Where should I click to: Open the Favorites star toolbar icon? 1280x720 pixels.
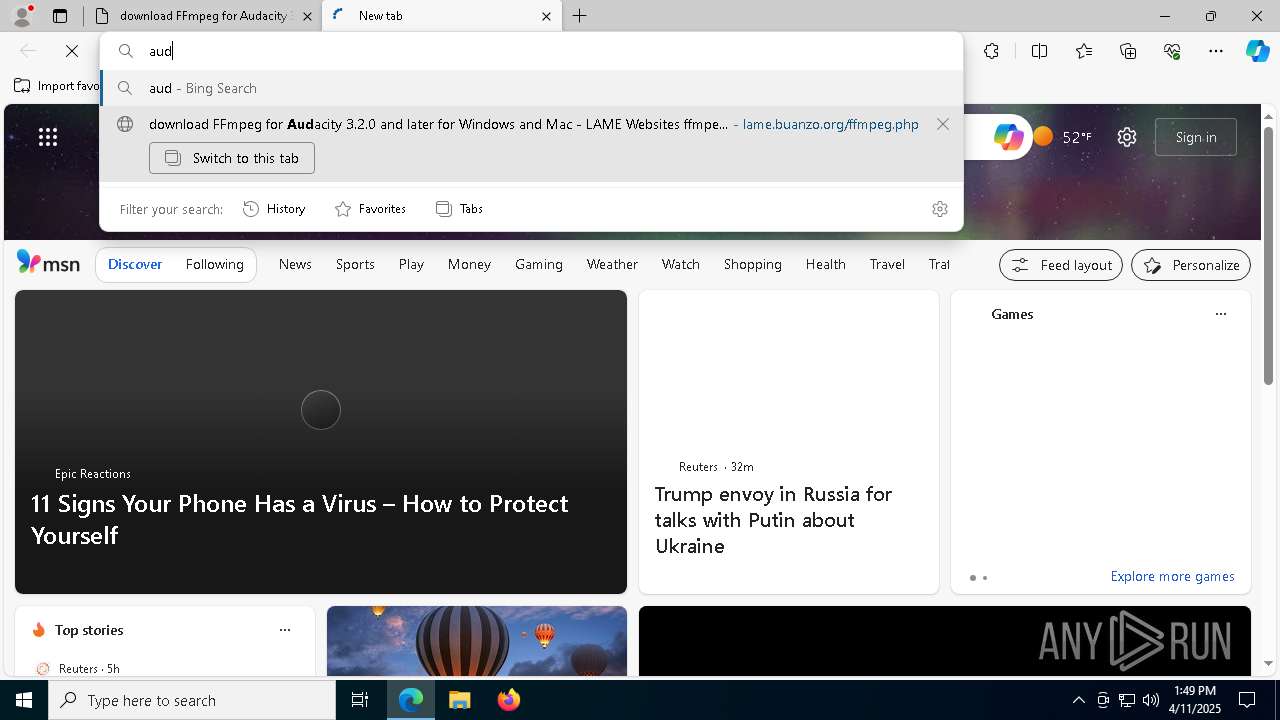pyautogui.click(x=1084, y=51)
